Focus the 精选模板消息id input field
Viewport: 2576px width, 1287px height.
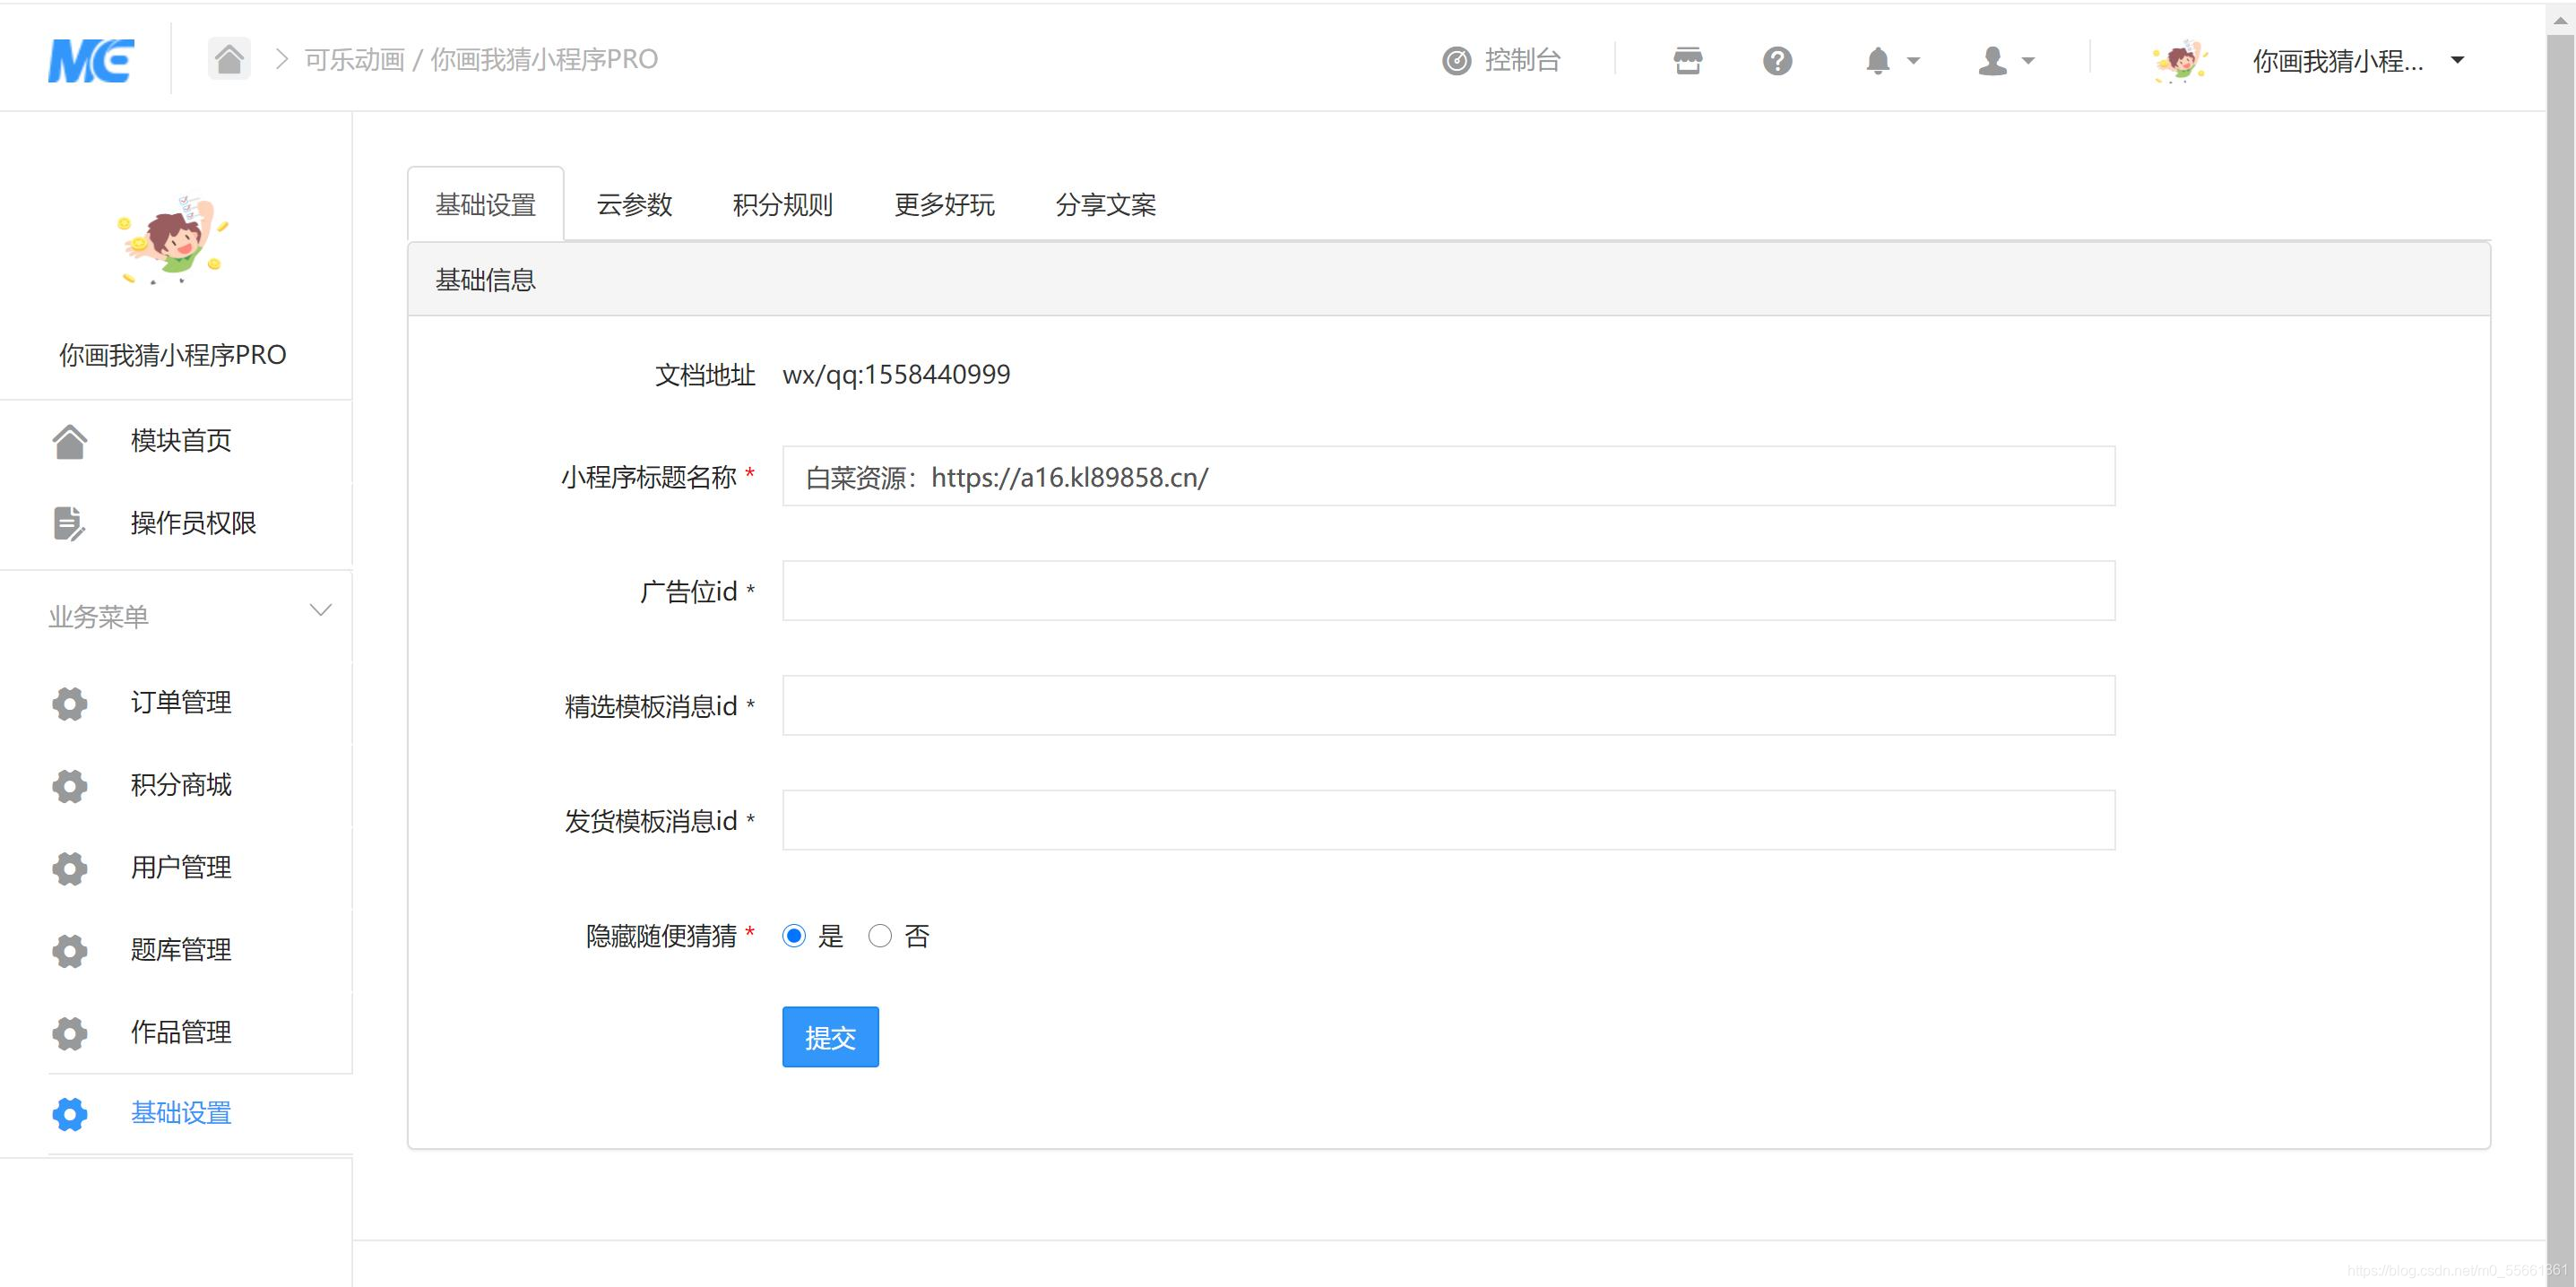point(1448,706)
